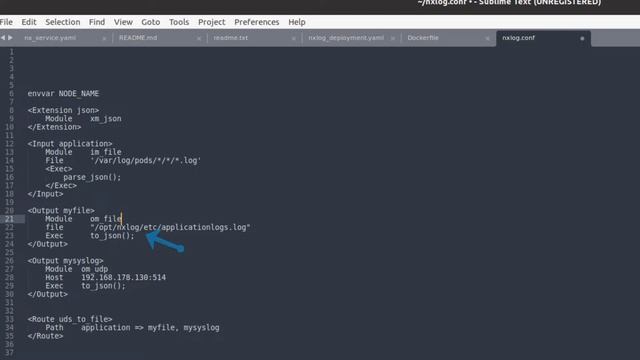This screenshot has height=360, width=640.
Task: Select the nxlog.conf tab
Action: tap(518, 38)
